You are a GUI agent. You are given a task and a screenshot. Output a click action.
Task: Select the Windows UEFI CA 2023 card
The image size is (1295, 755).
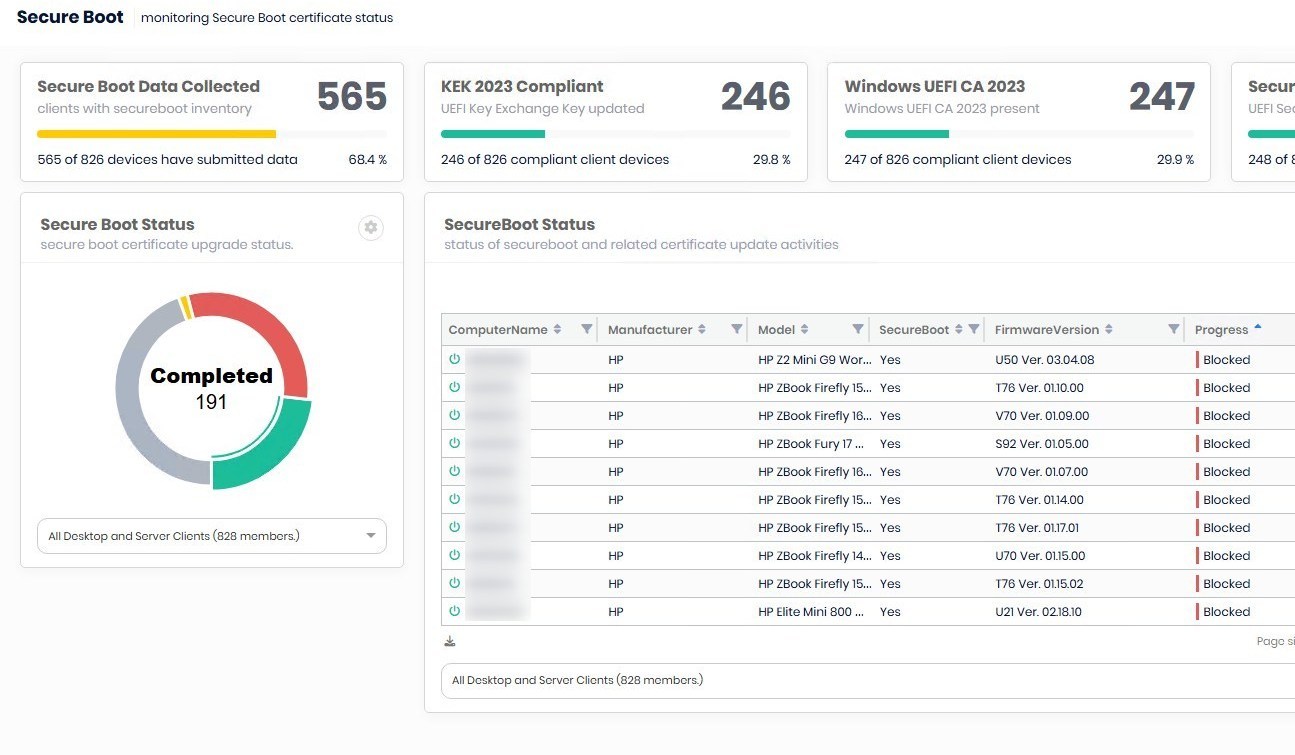1018,122
